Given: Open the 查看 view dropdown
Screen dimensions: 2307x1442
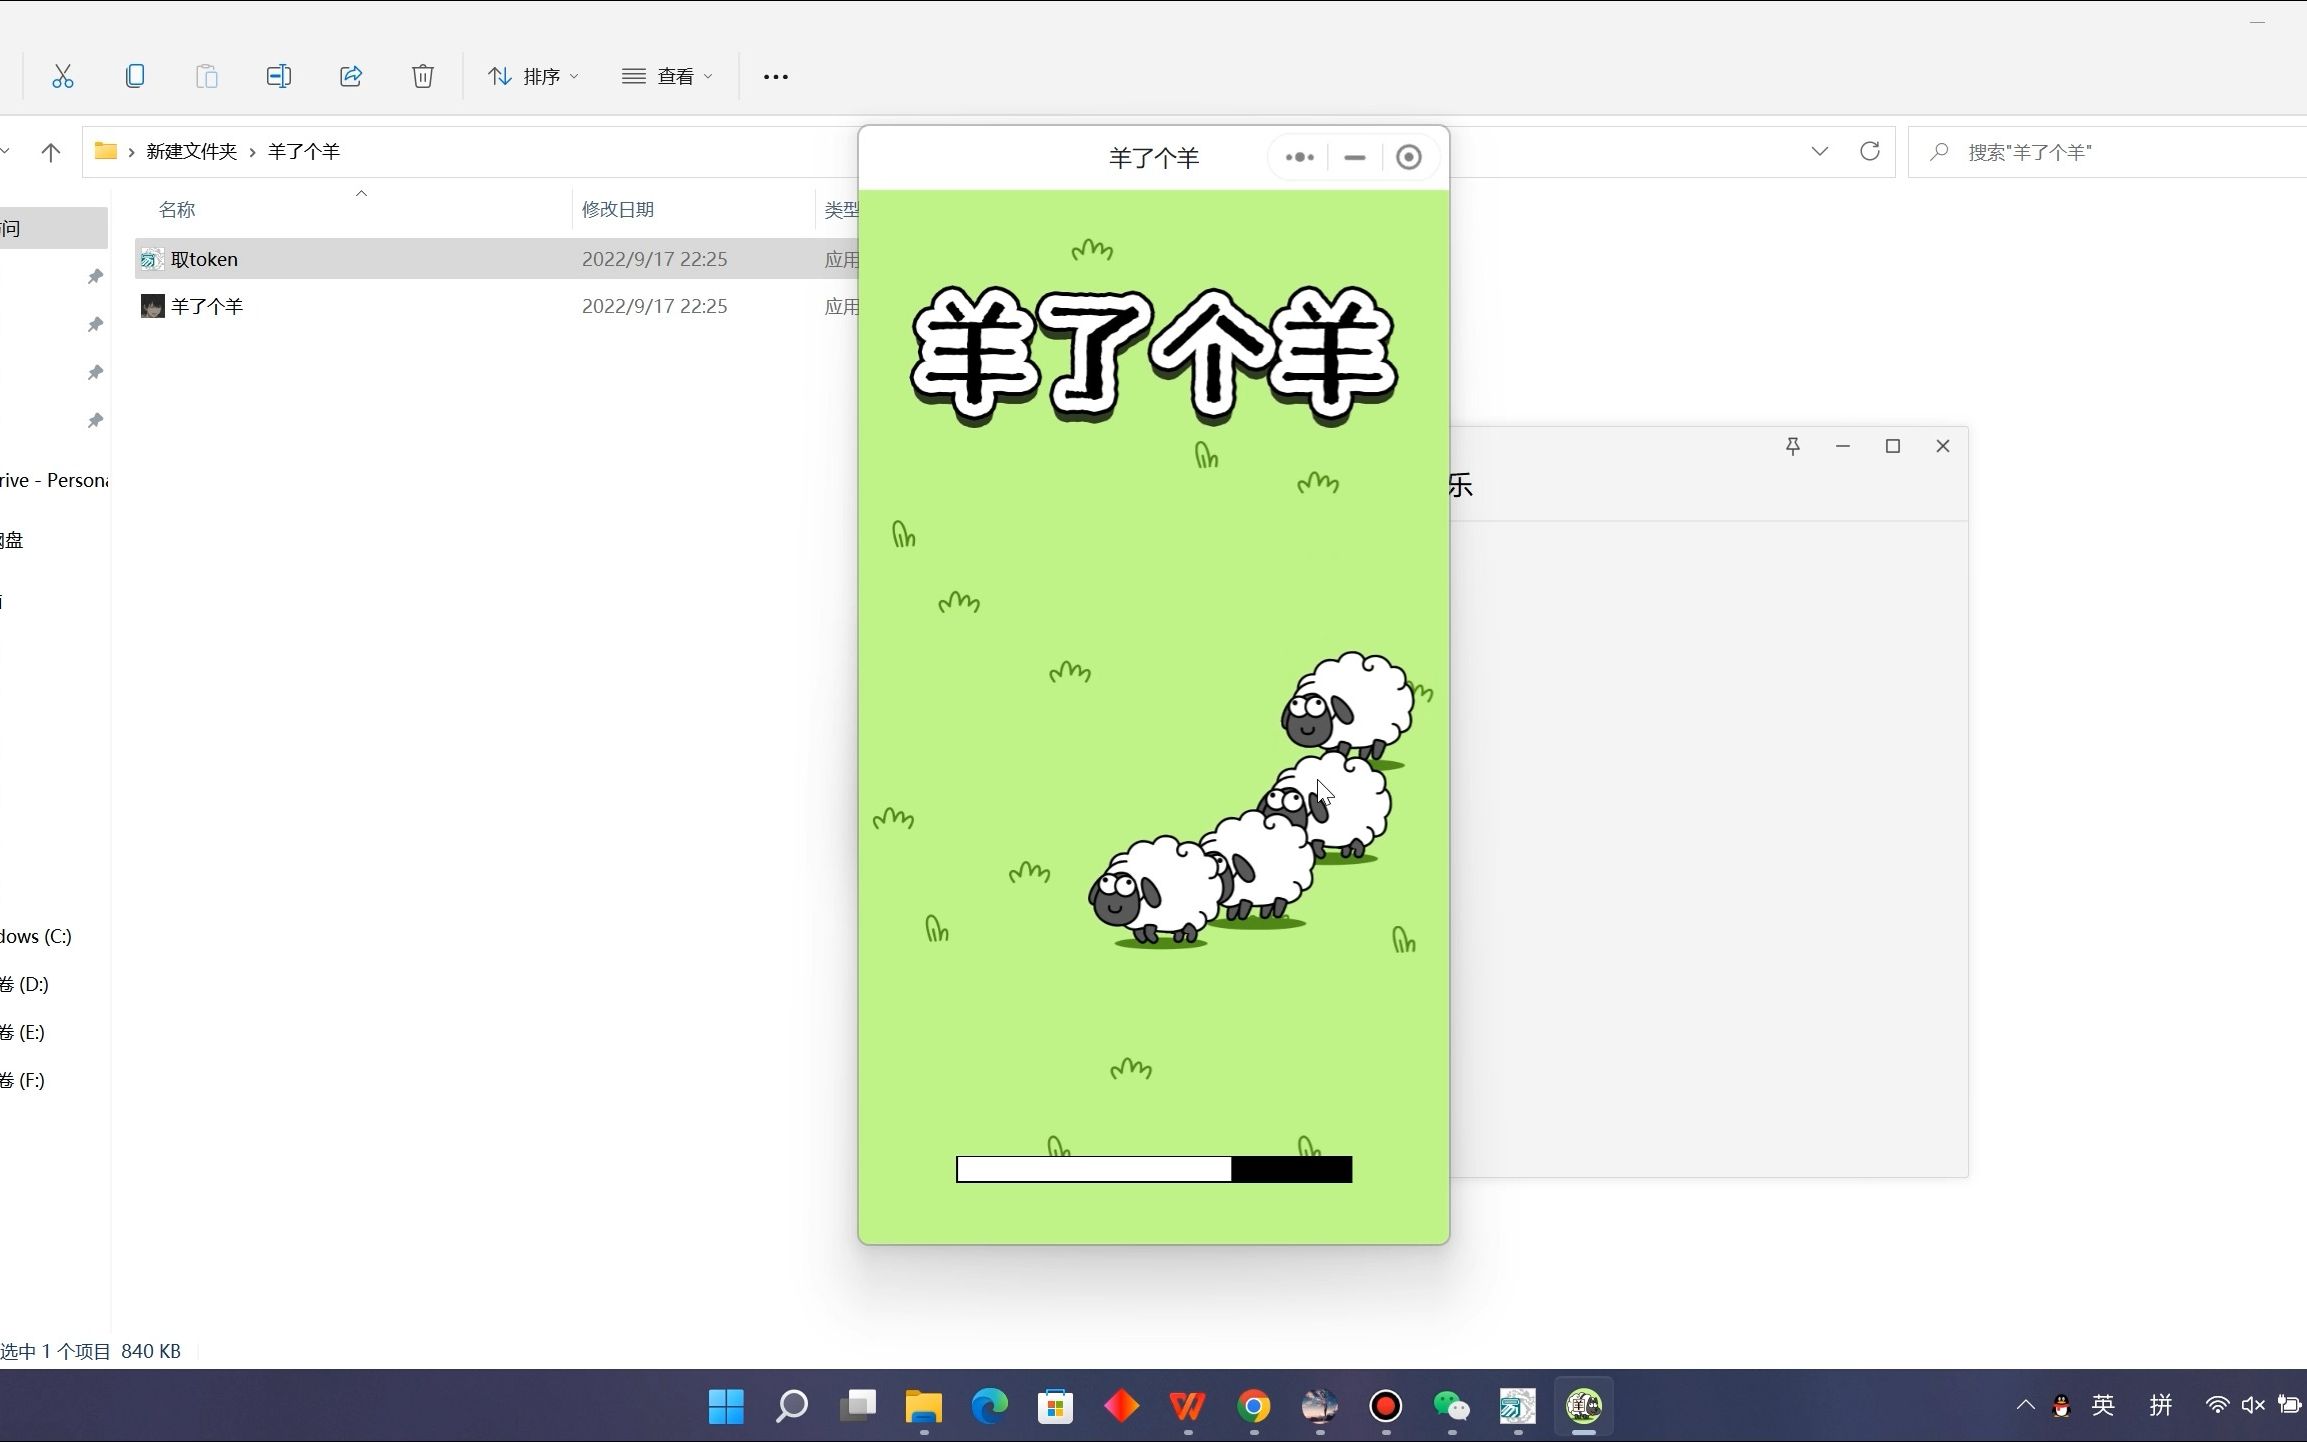Looking at the screenshot, I should tap(667, 76).
